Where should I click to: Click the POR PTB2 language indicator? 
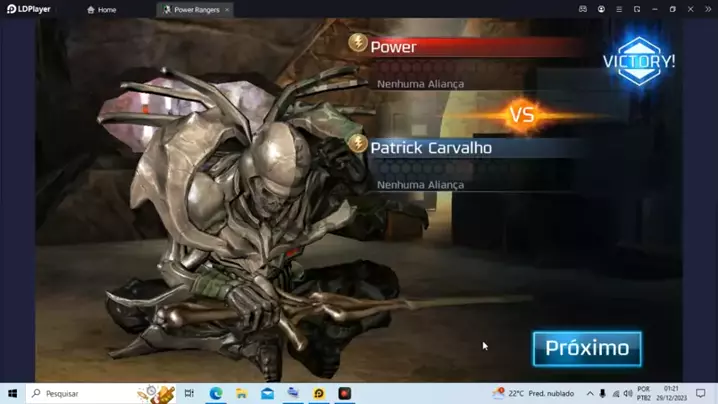[x=643, y=393]
